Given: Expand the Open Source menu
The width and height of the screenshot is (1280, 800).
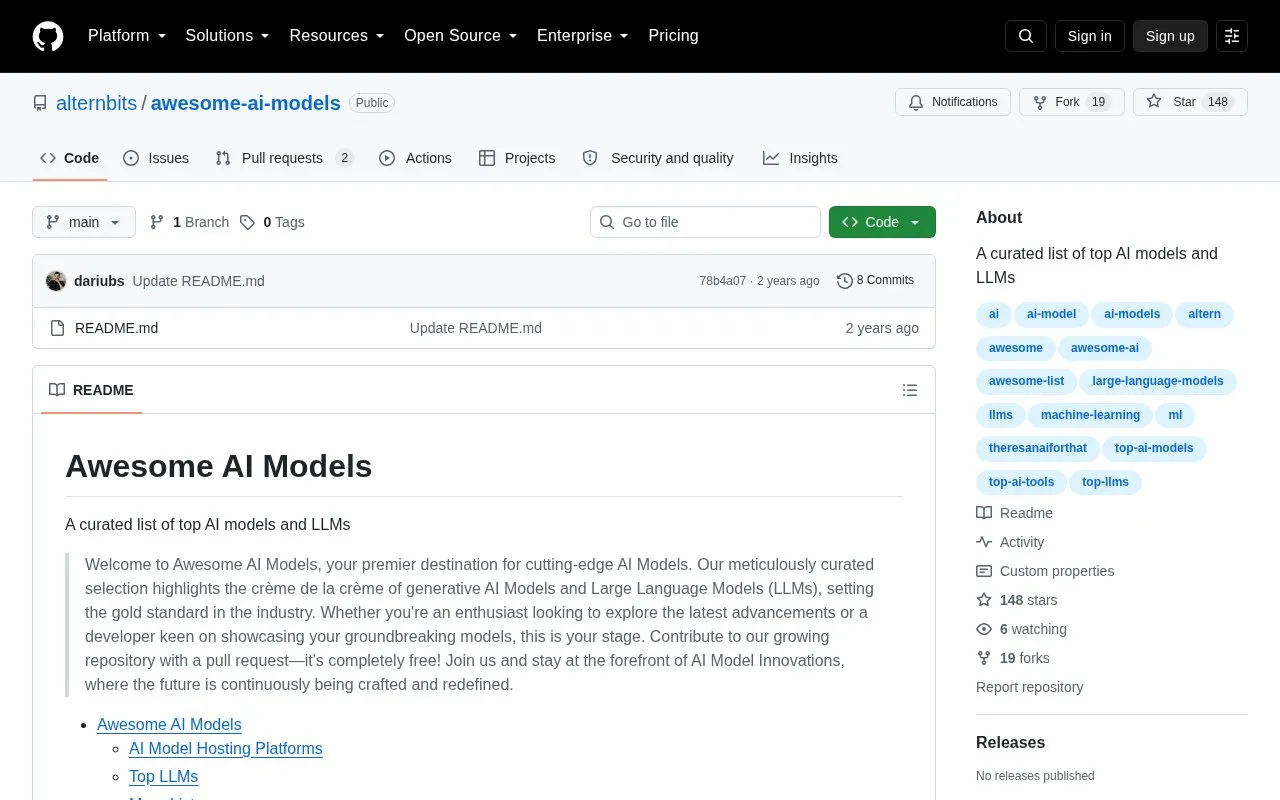Looking at the screenshot, I should pos(460,36).
